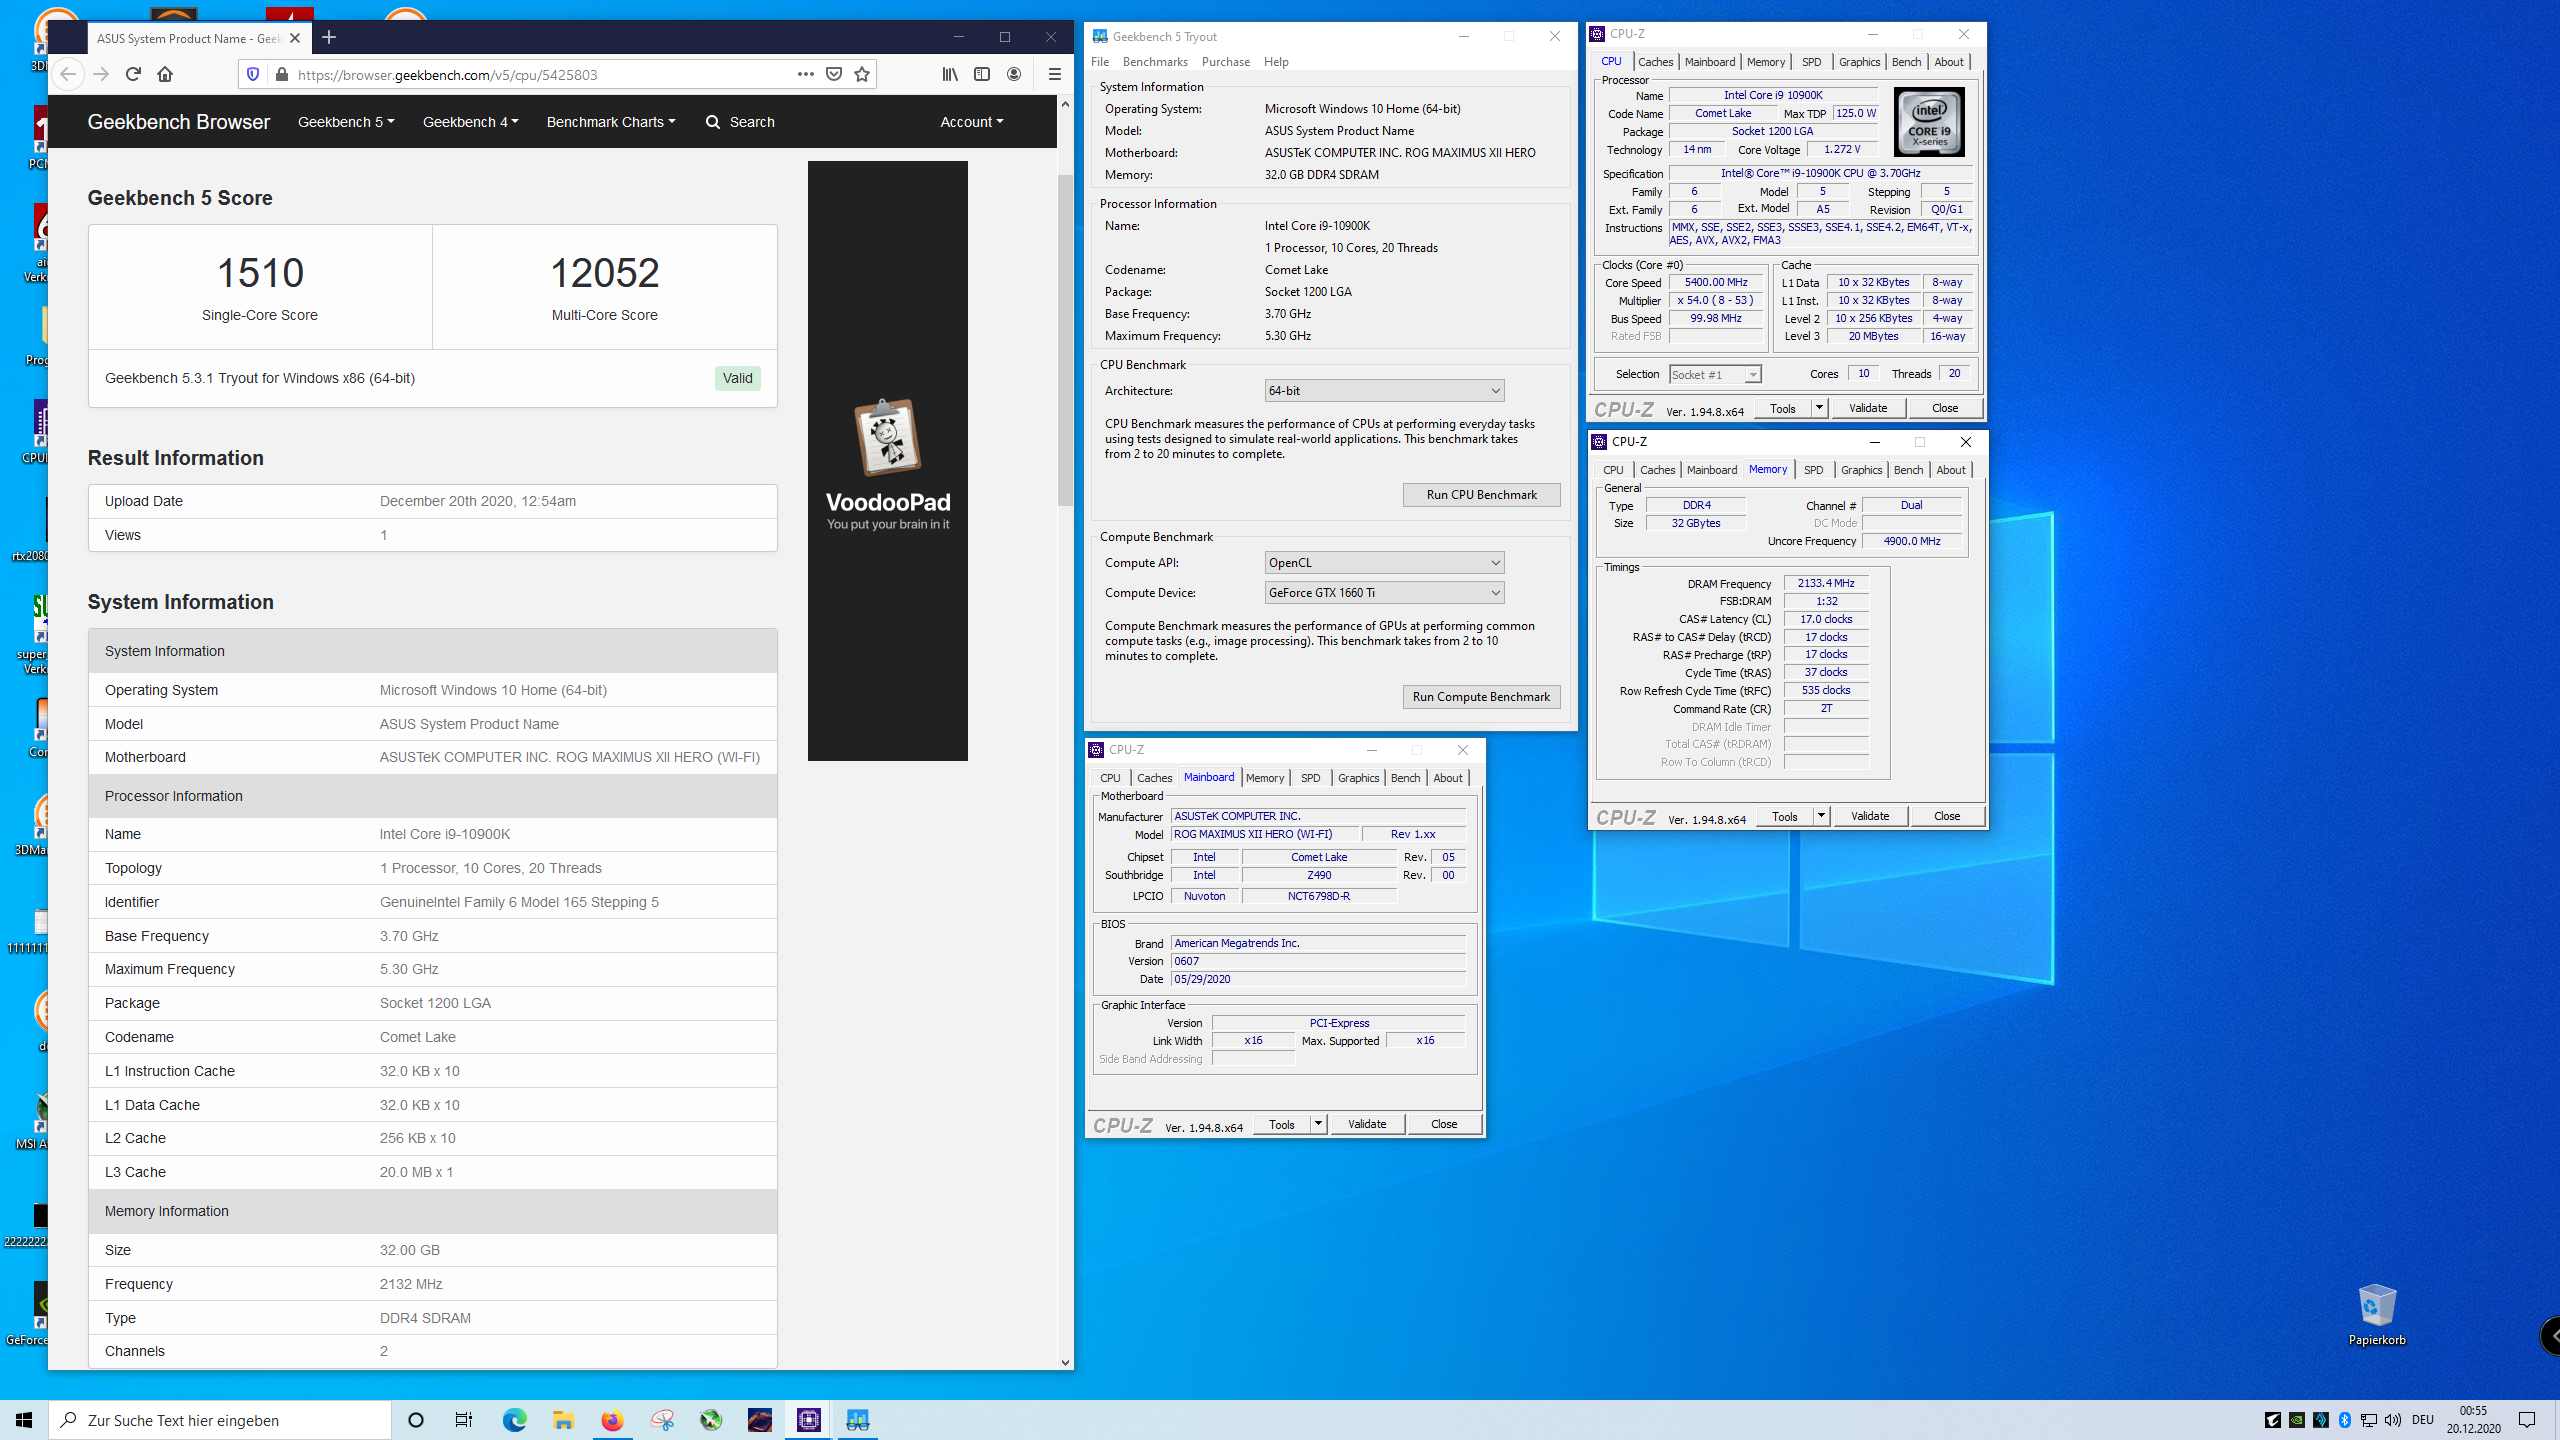Viewport: 2560px width, 1440px height.
Task: Open Geekbench Benchmarks menu
Action: pos(1155,62)
